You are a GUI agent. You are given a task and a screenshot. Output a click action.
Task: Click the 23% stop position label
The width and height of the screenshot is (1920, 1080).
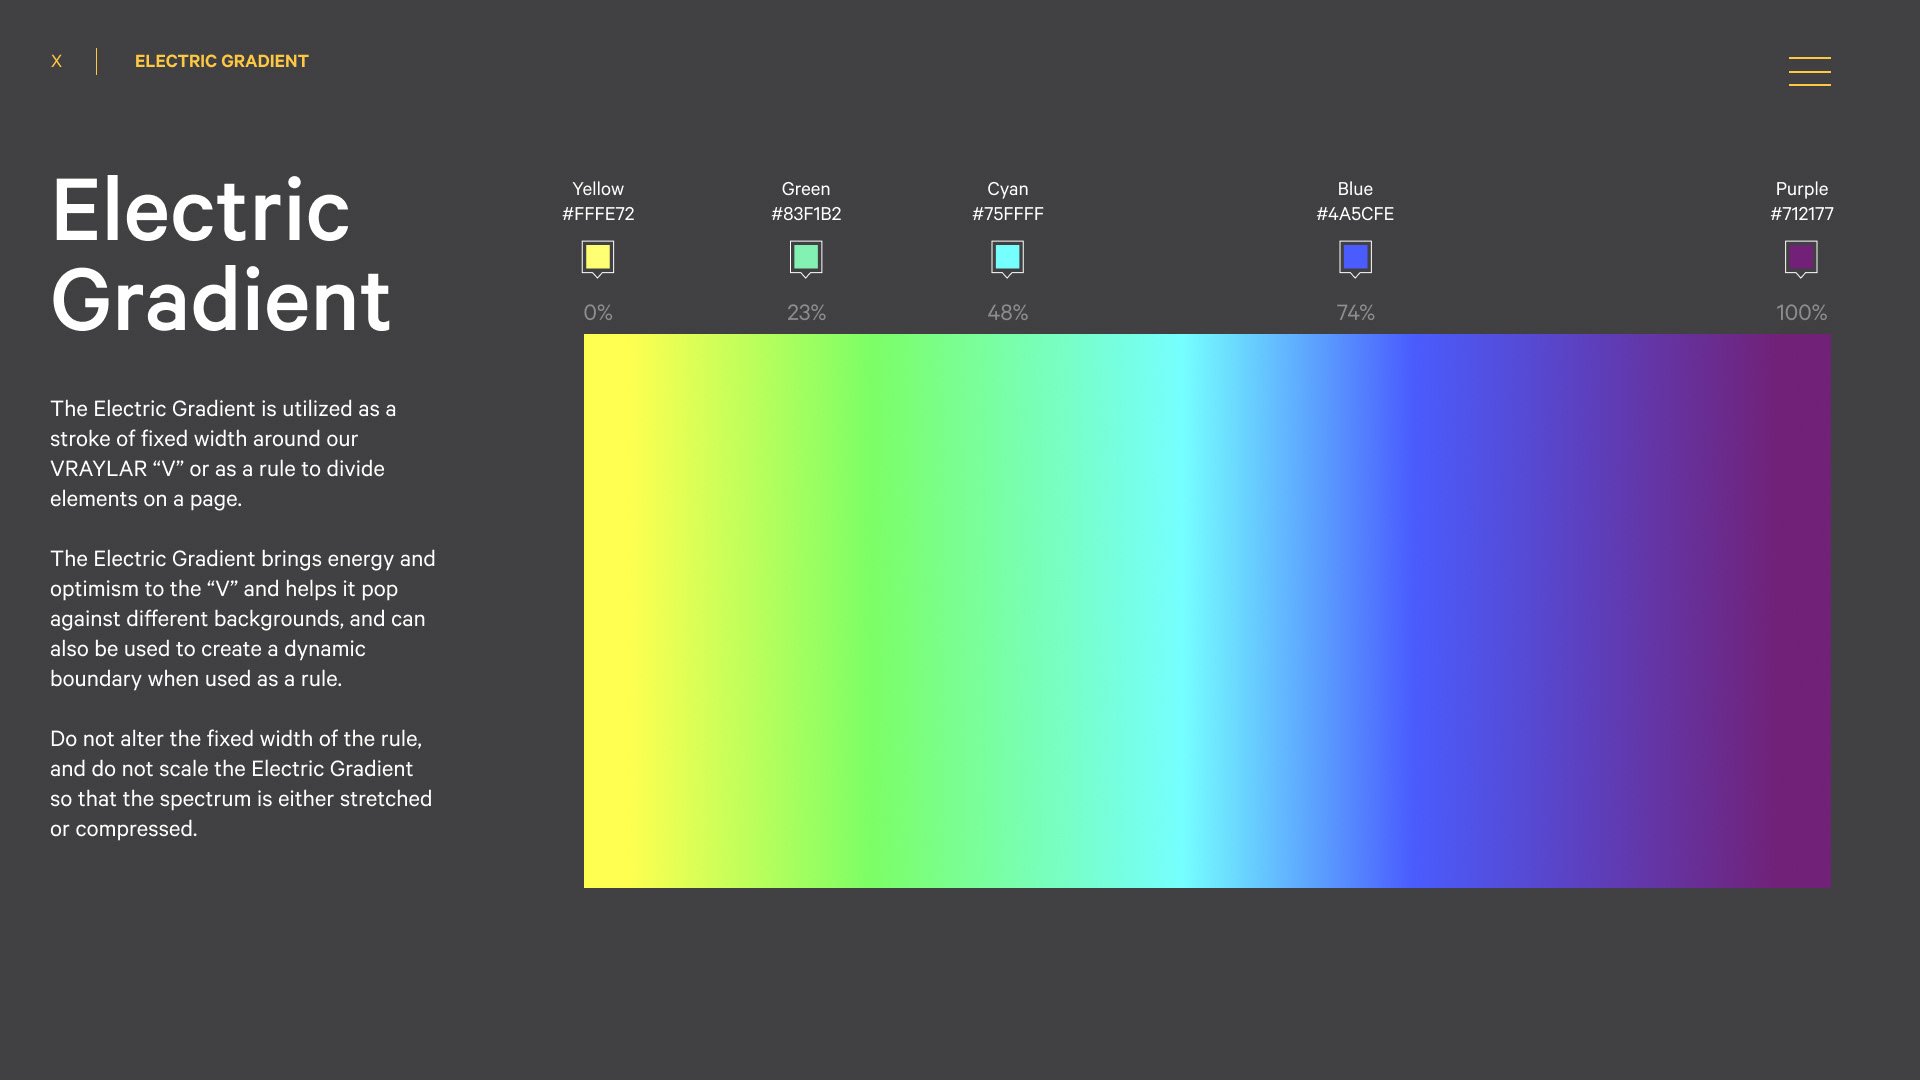(806, 313)
